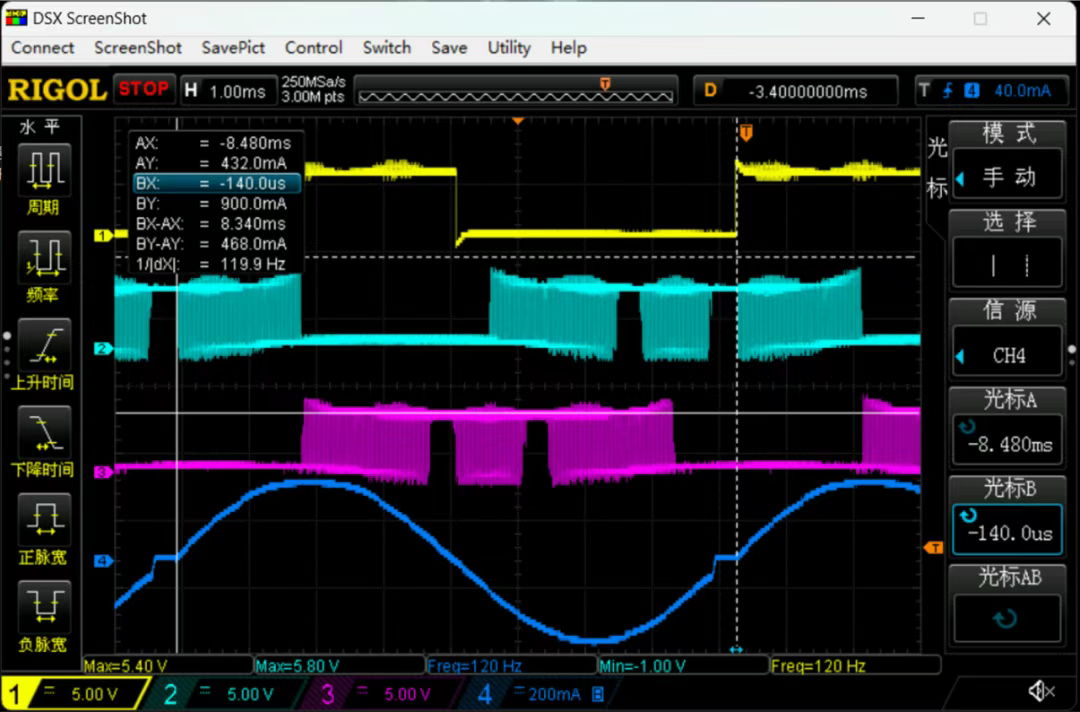This screenshot has width=1080, height=712.
Task: Select the Frequency (频率) measurement icon
Action: (x=42, y=257)
